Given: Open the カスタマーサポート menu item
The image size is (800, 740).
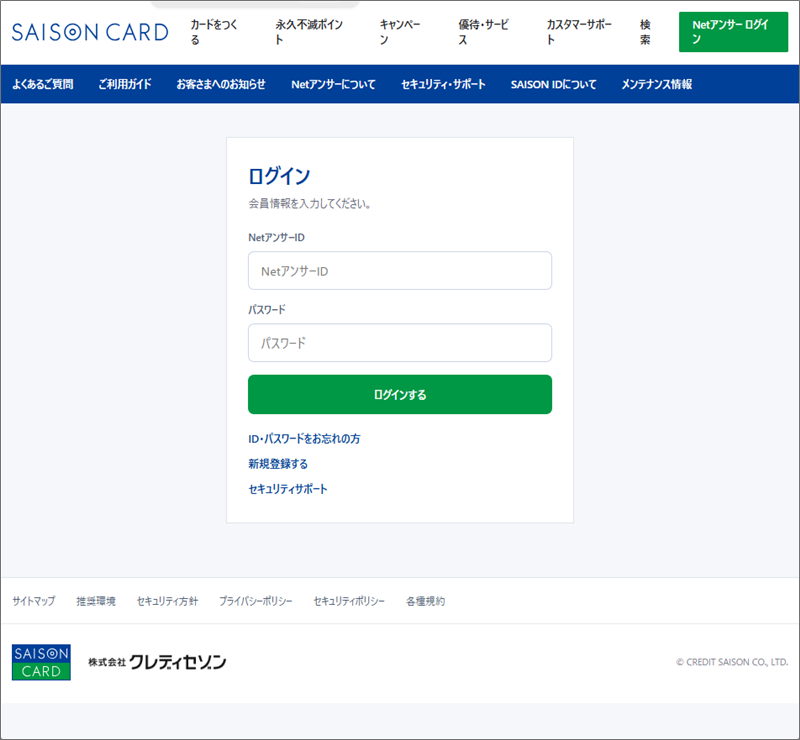Looking at the screenshot, I should (579, 32).
